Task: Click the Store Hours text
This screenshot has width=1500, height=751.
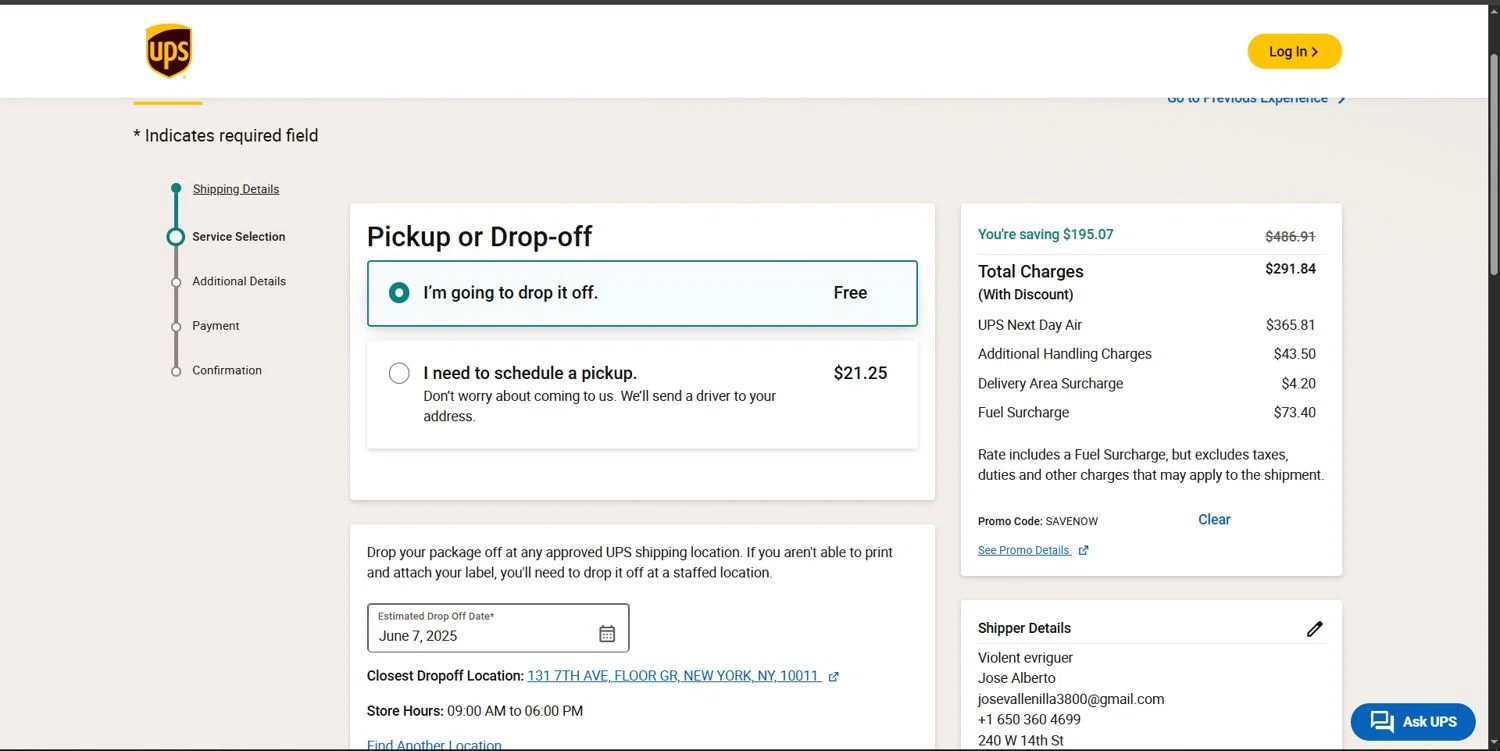Action: (x=475, y=711)
